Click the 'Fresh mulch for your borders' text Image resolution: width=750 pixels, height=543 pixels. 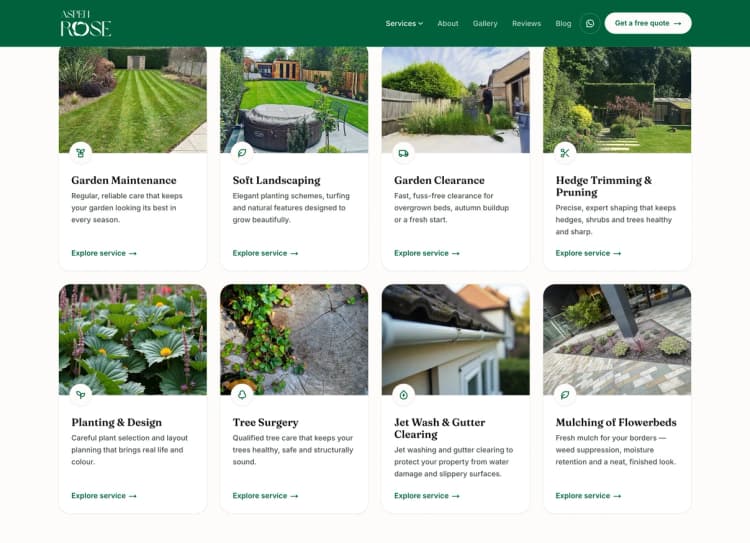click(x=616, y=450)
